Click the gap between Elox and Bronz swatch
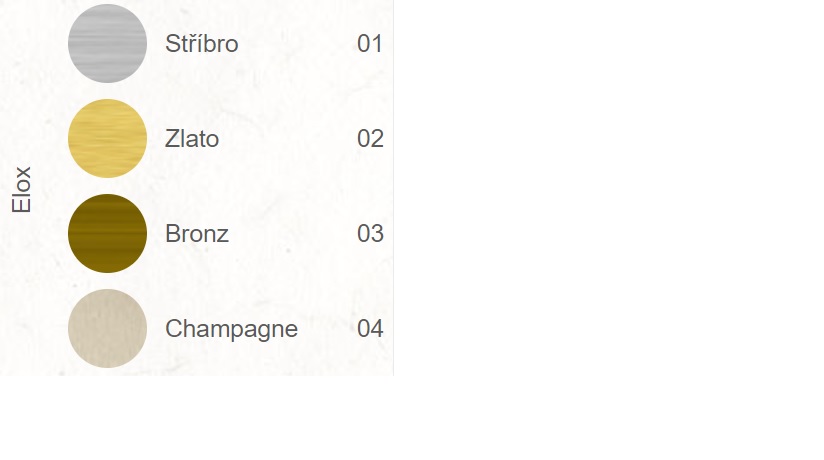 point(51,233)
